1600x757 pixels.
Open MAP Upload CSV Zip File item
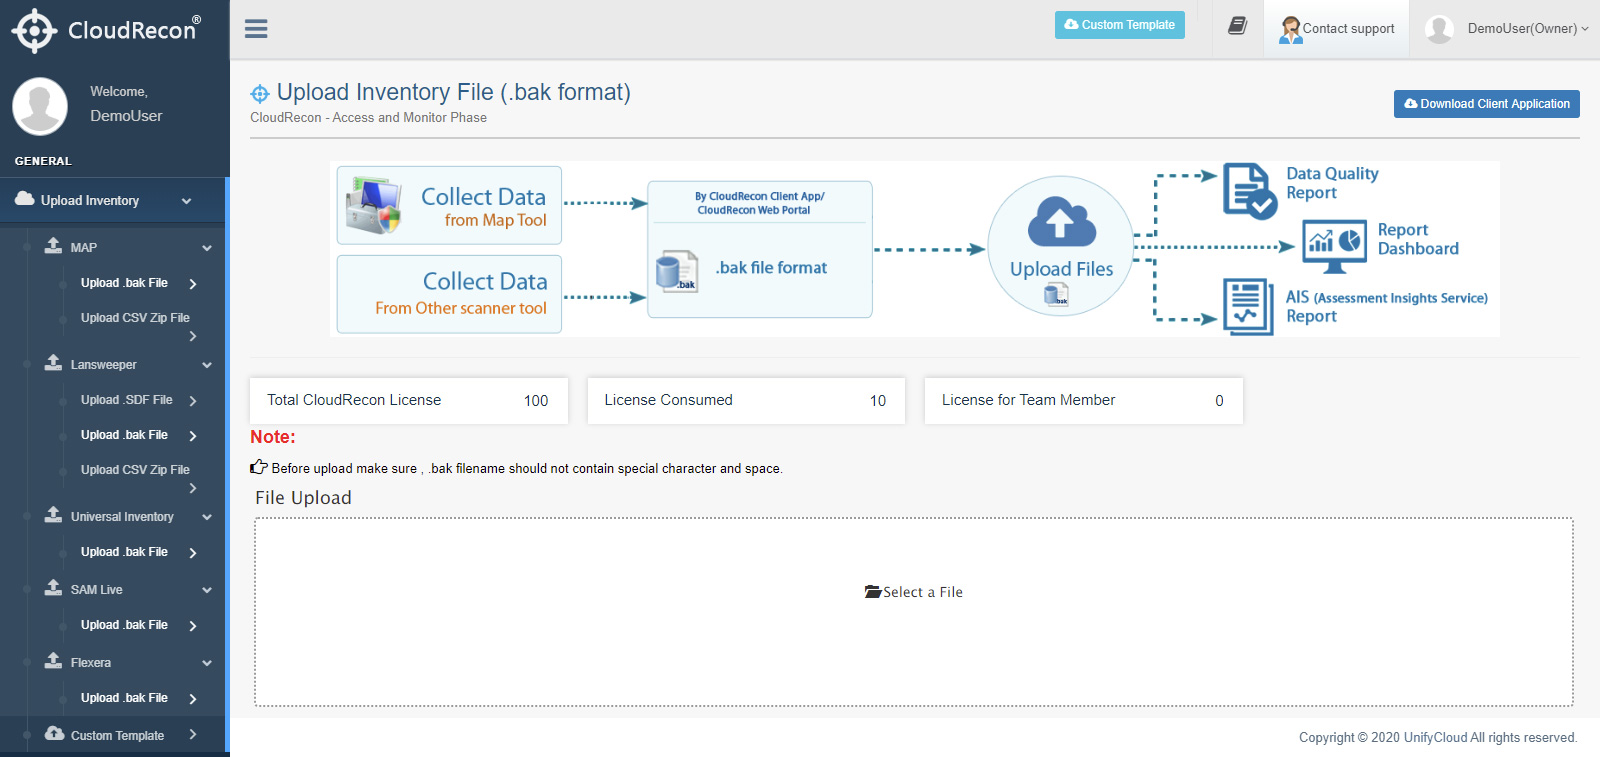(135, 318)
